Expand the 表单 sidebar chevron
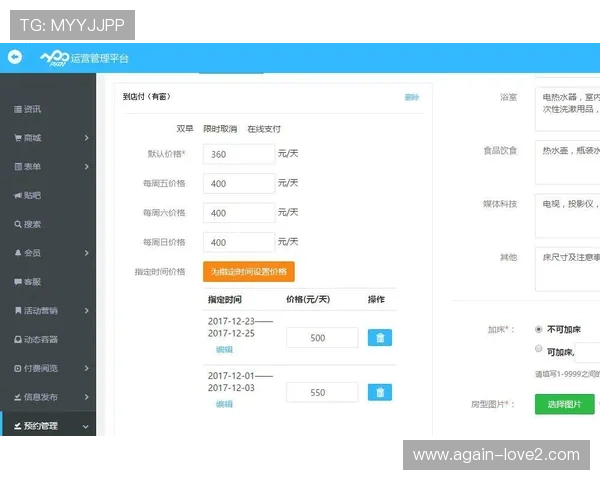This screenshot has width=600, height=480. [x=86, y=167]
